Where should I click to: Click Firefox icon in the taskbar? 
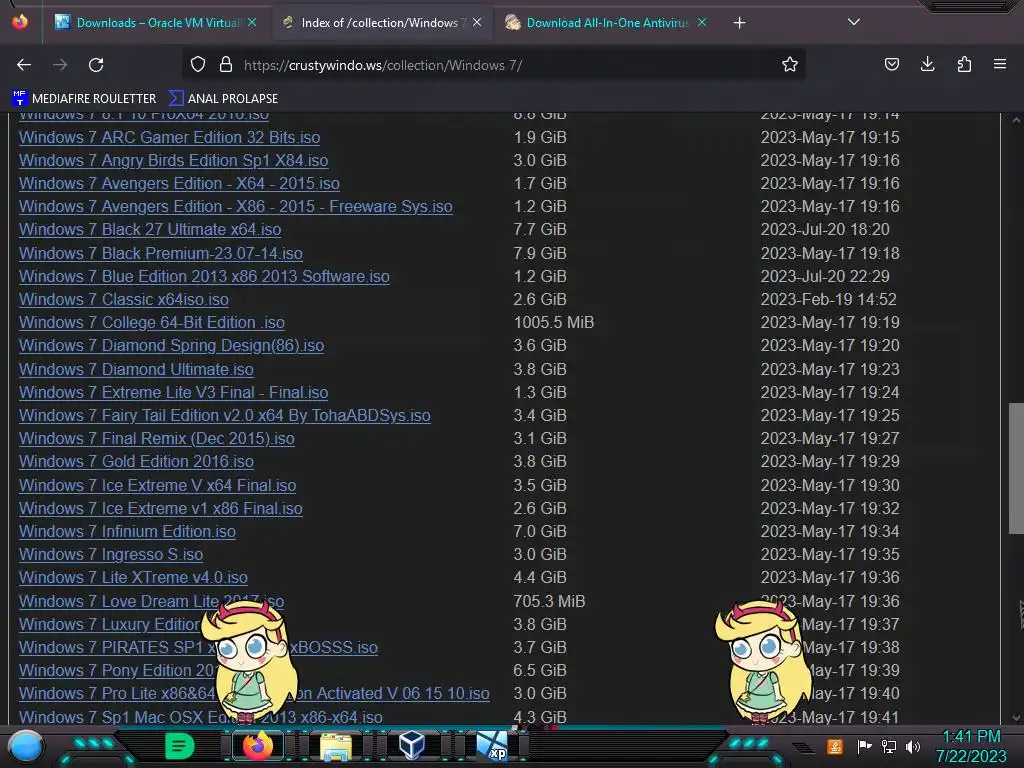(x=257, y=745)
